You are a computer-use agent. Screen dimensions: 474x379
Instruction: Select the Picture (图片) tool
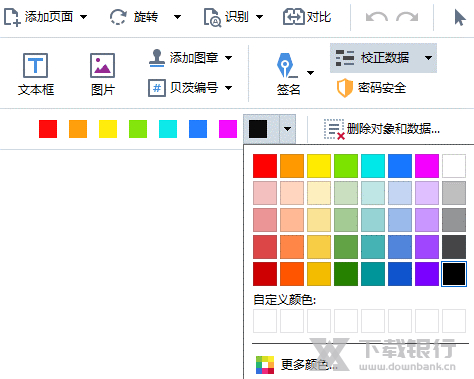(x=103, y=74)
